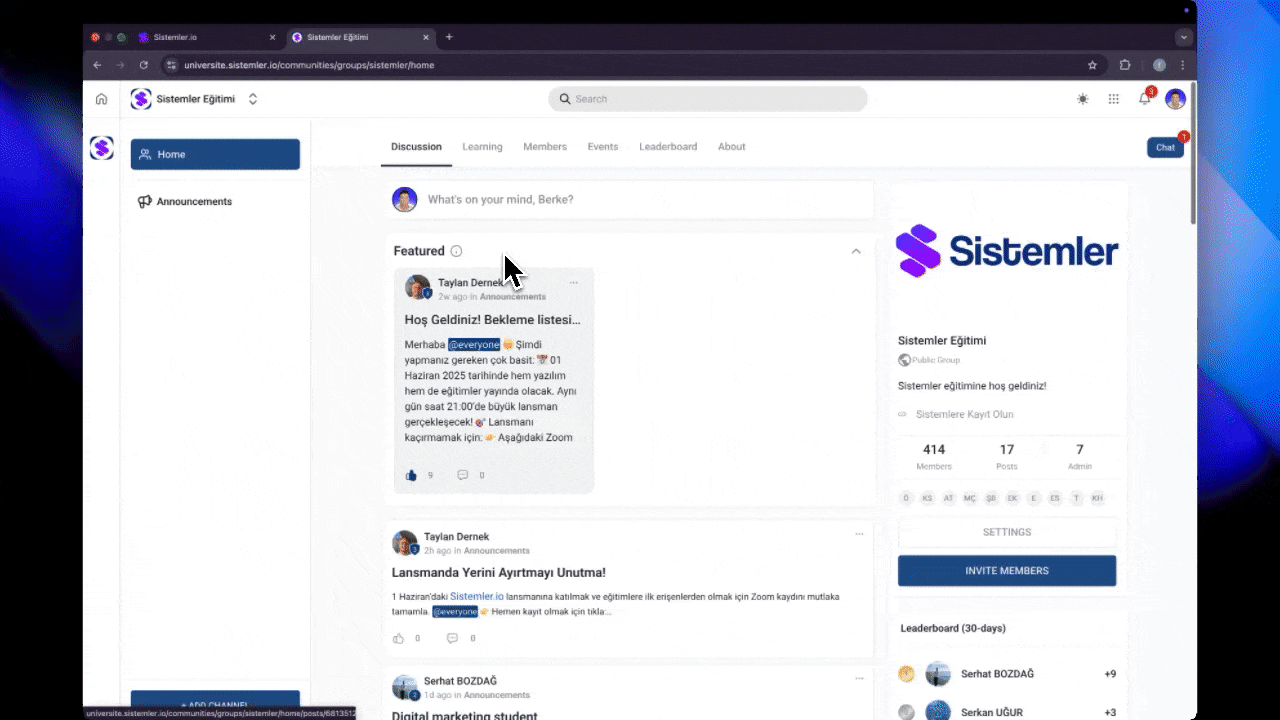Open the group SETTINGS button
This screenshot has height=720, width=1280.
click(x=1007, y=532)
